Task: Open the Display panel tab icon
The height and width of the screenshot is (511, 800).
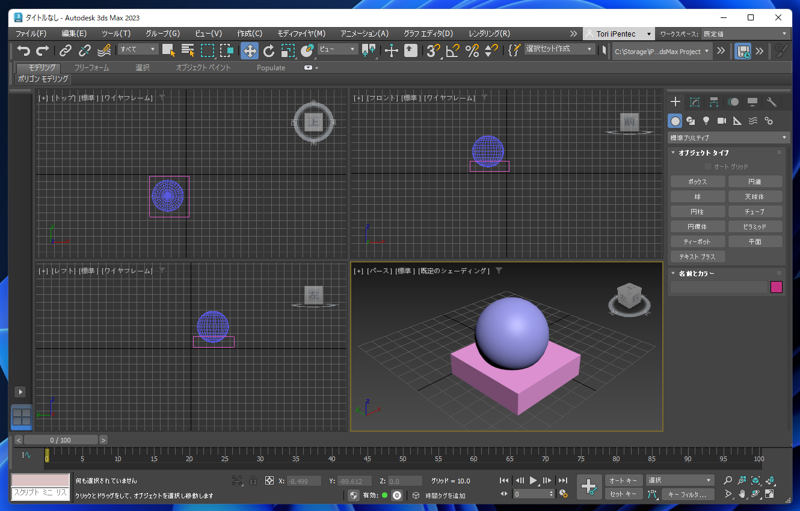Action: click(752, 102)
